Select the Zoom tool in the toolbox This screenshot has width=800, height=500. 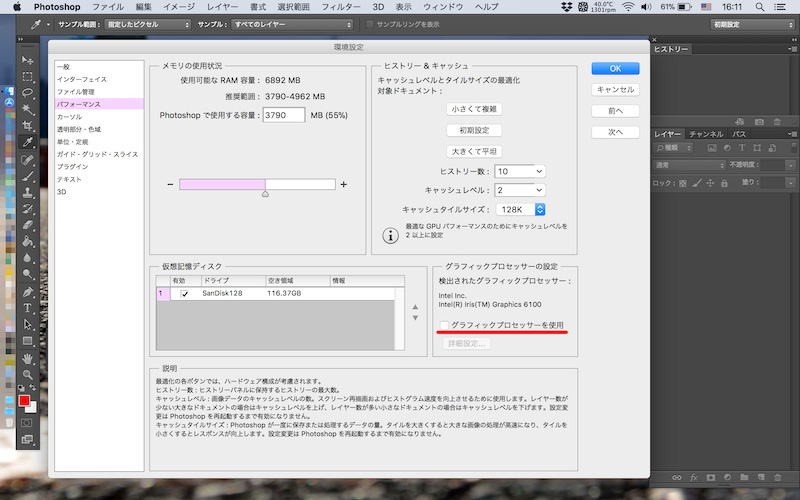pyautogui.click(x=28, y=375)
